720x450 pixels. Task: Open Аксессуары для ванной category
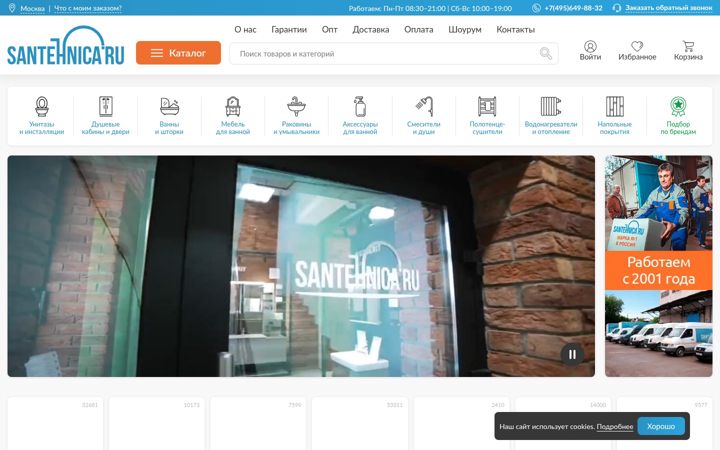point(360,116)
